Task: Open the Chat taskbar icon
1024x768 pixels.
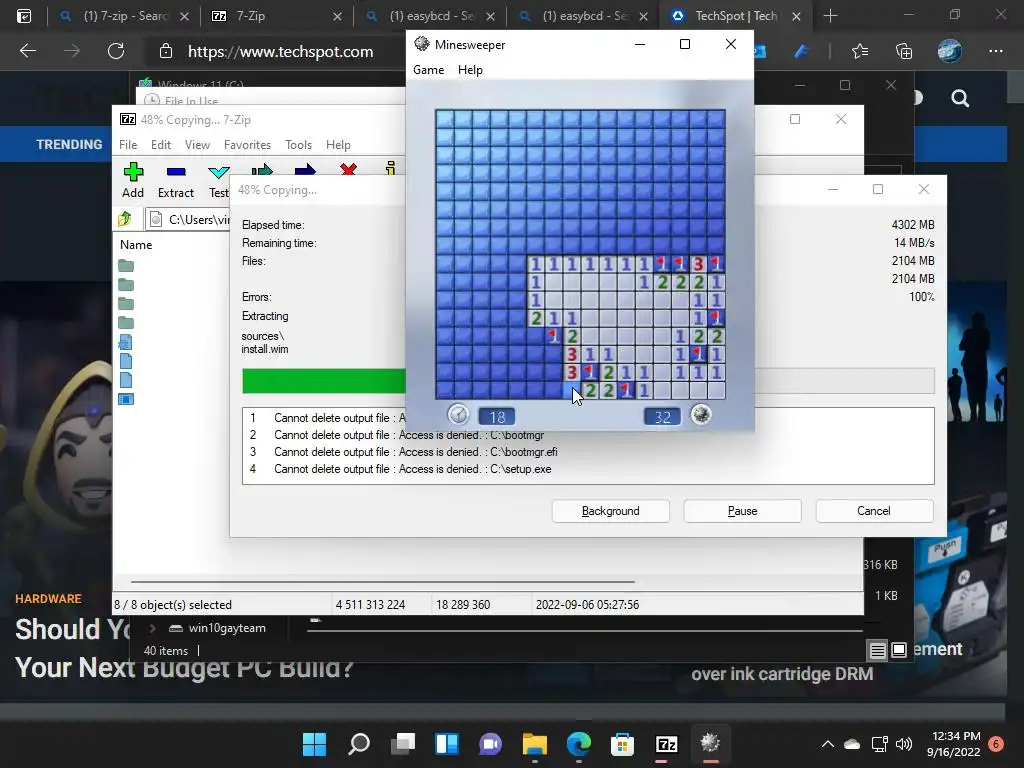Action: pos(490,743)
